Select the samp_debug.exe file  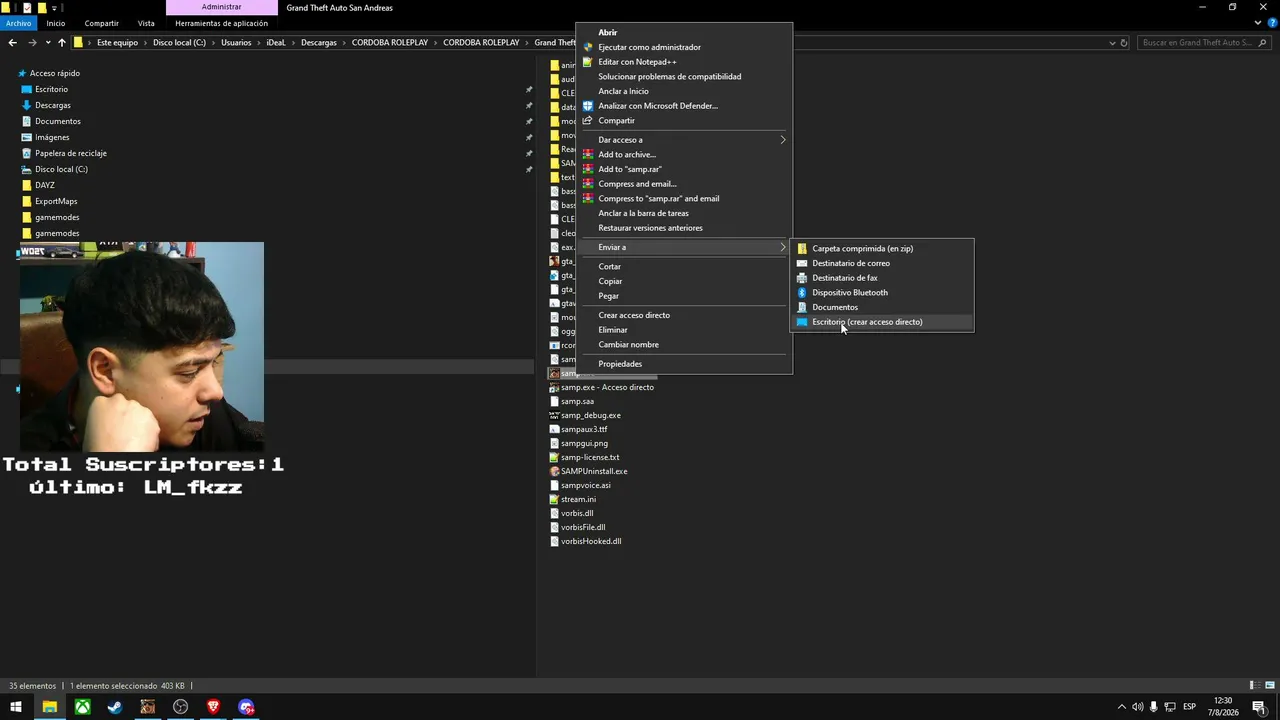click(590, 415)
